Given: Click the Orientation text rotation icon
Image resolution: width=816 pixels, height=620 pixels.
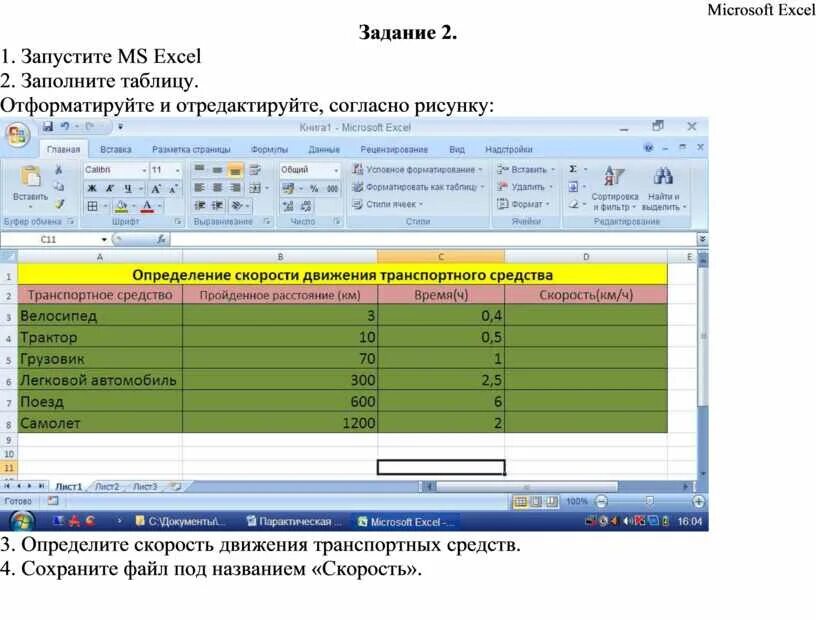Looking at the screenshot, I should point(237,206).
